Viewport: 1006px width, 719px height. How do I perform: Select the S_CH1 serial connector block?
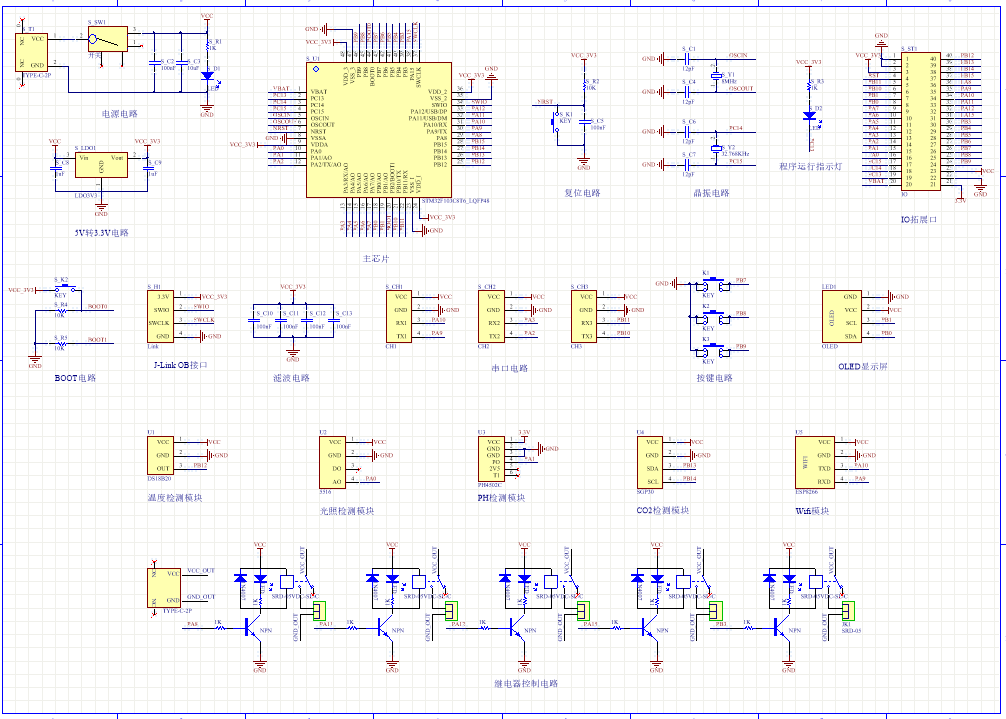tap(398, 317)
